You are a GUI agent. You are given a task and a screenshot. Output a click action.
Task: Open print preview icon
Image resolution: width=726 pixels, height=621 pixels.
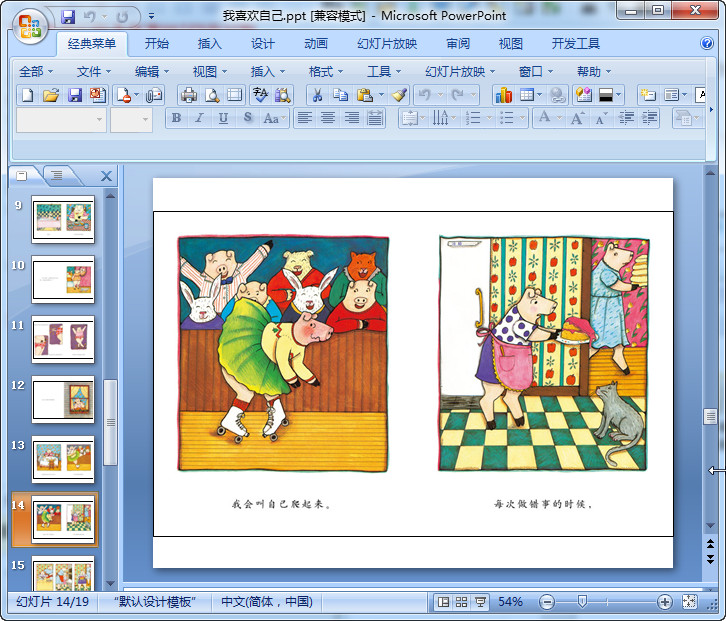click(x=212, y=95)
